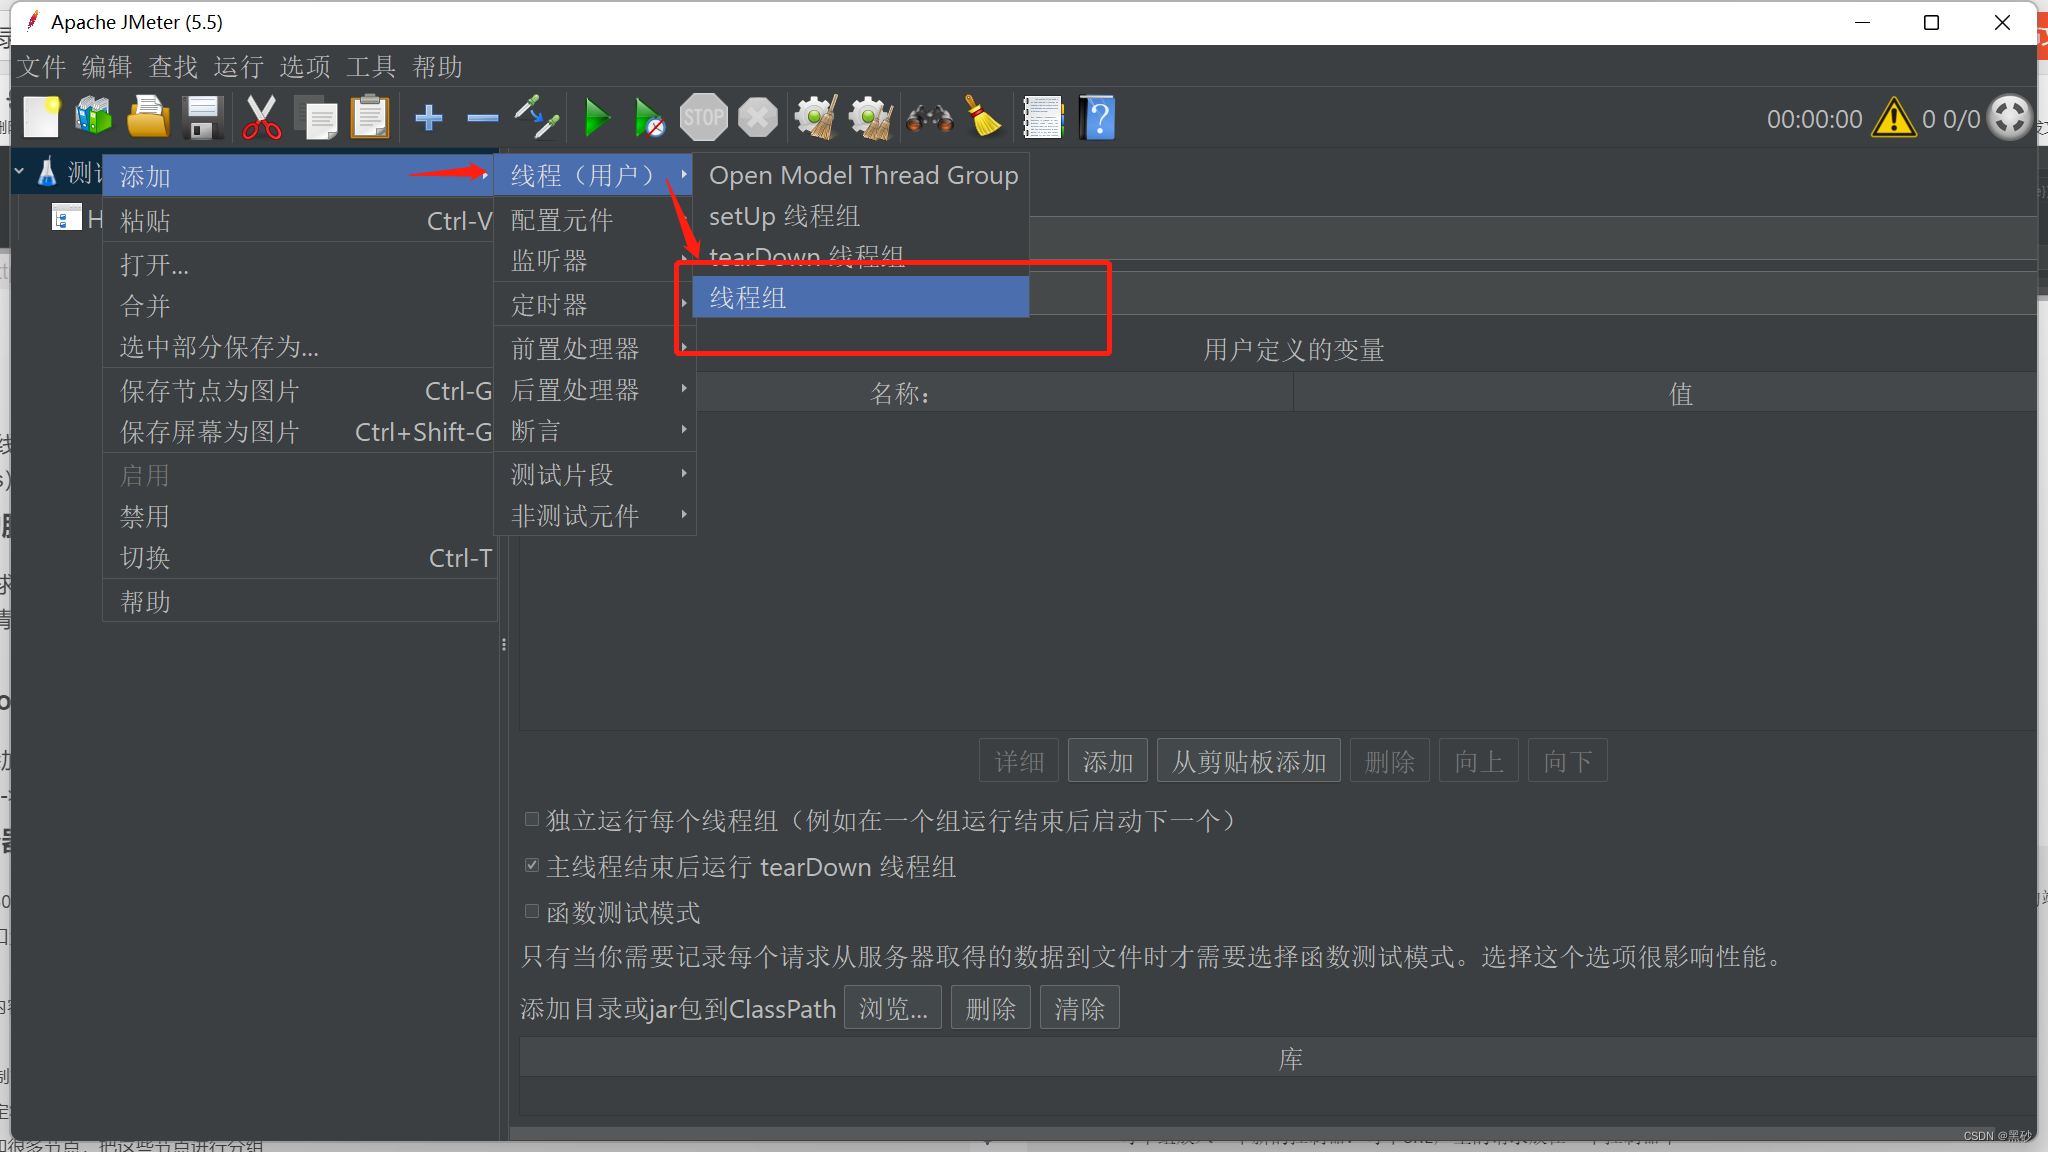Click the 浏览... button for ClassPath

pyautogui.click(x=892, y=1008)
